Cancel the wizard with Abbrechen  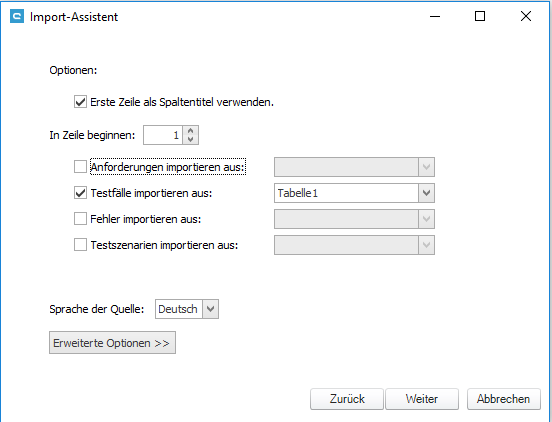[503, 399]
